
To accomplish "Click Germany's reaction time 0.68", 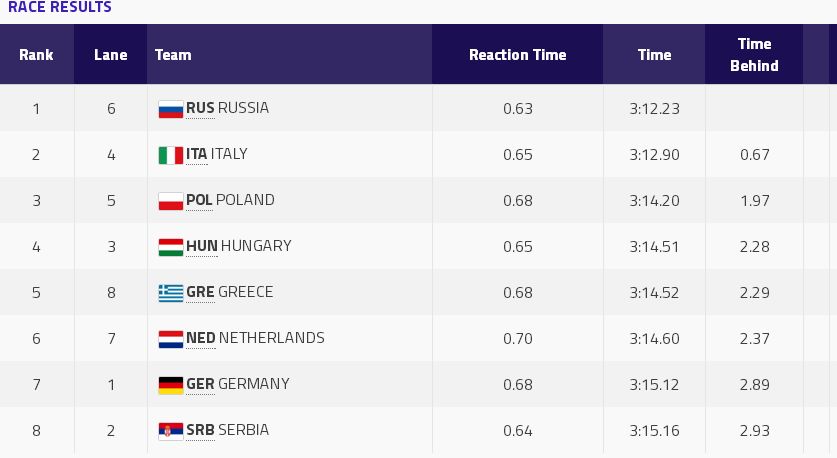I will tap(517, 384).
